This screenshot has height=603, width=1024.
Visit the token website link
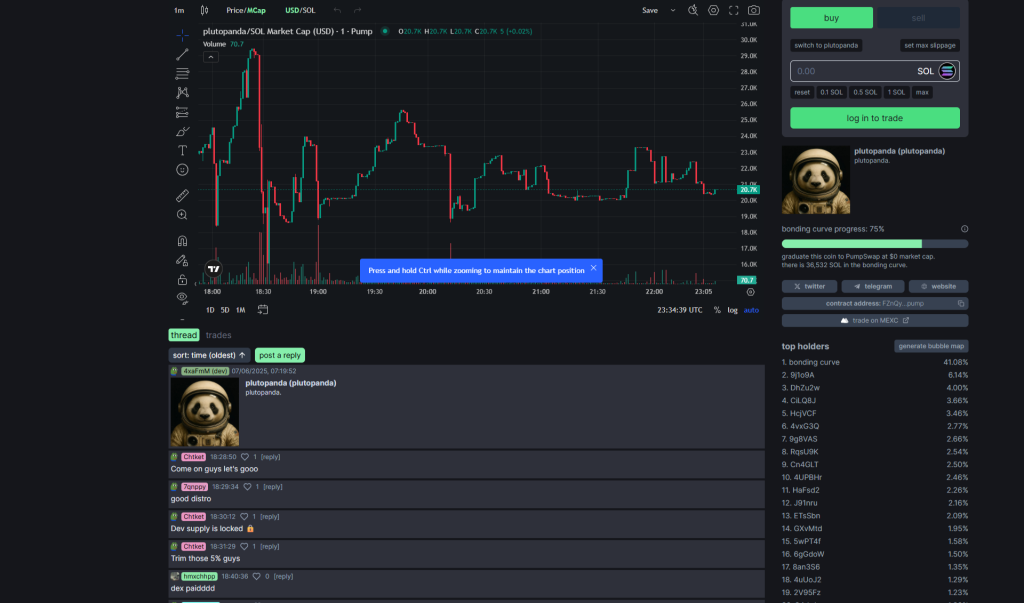[x=938, y=286]
